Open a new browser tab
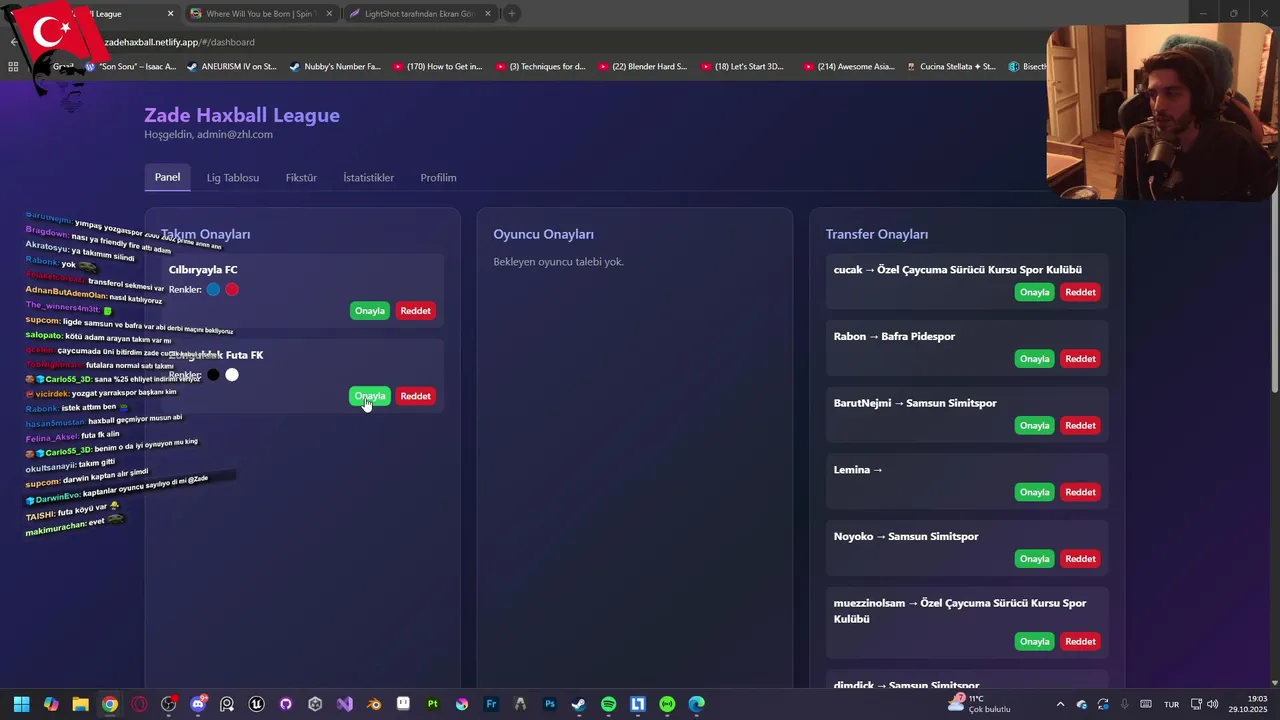 pos(512,14)
